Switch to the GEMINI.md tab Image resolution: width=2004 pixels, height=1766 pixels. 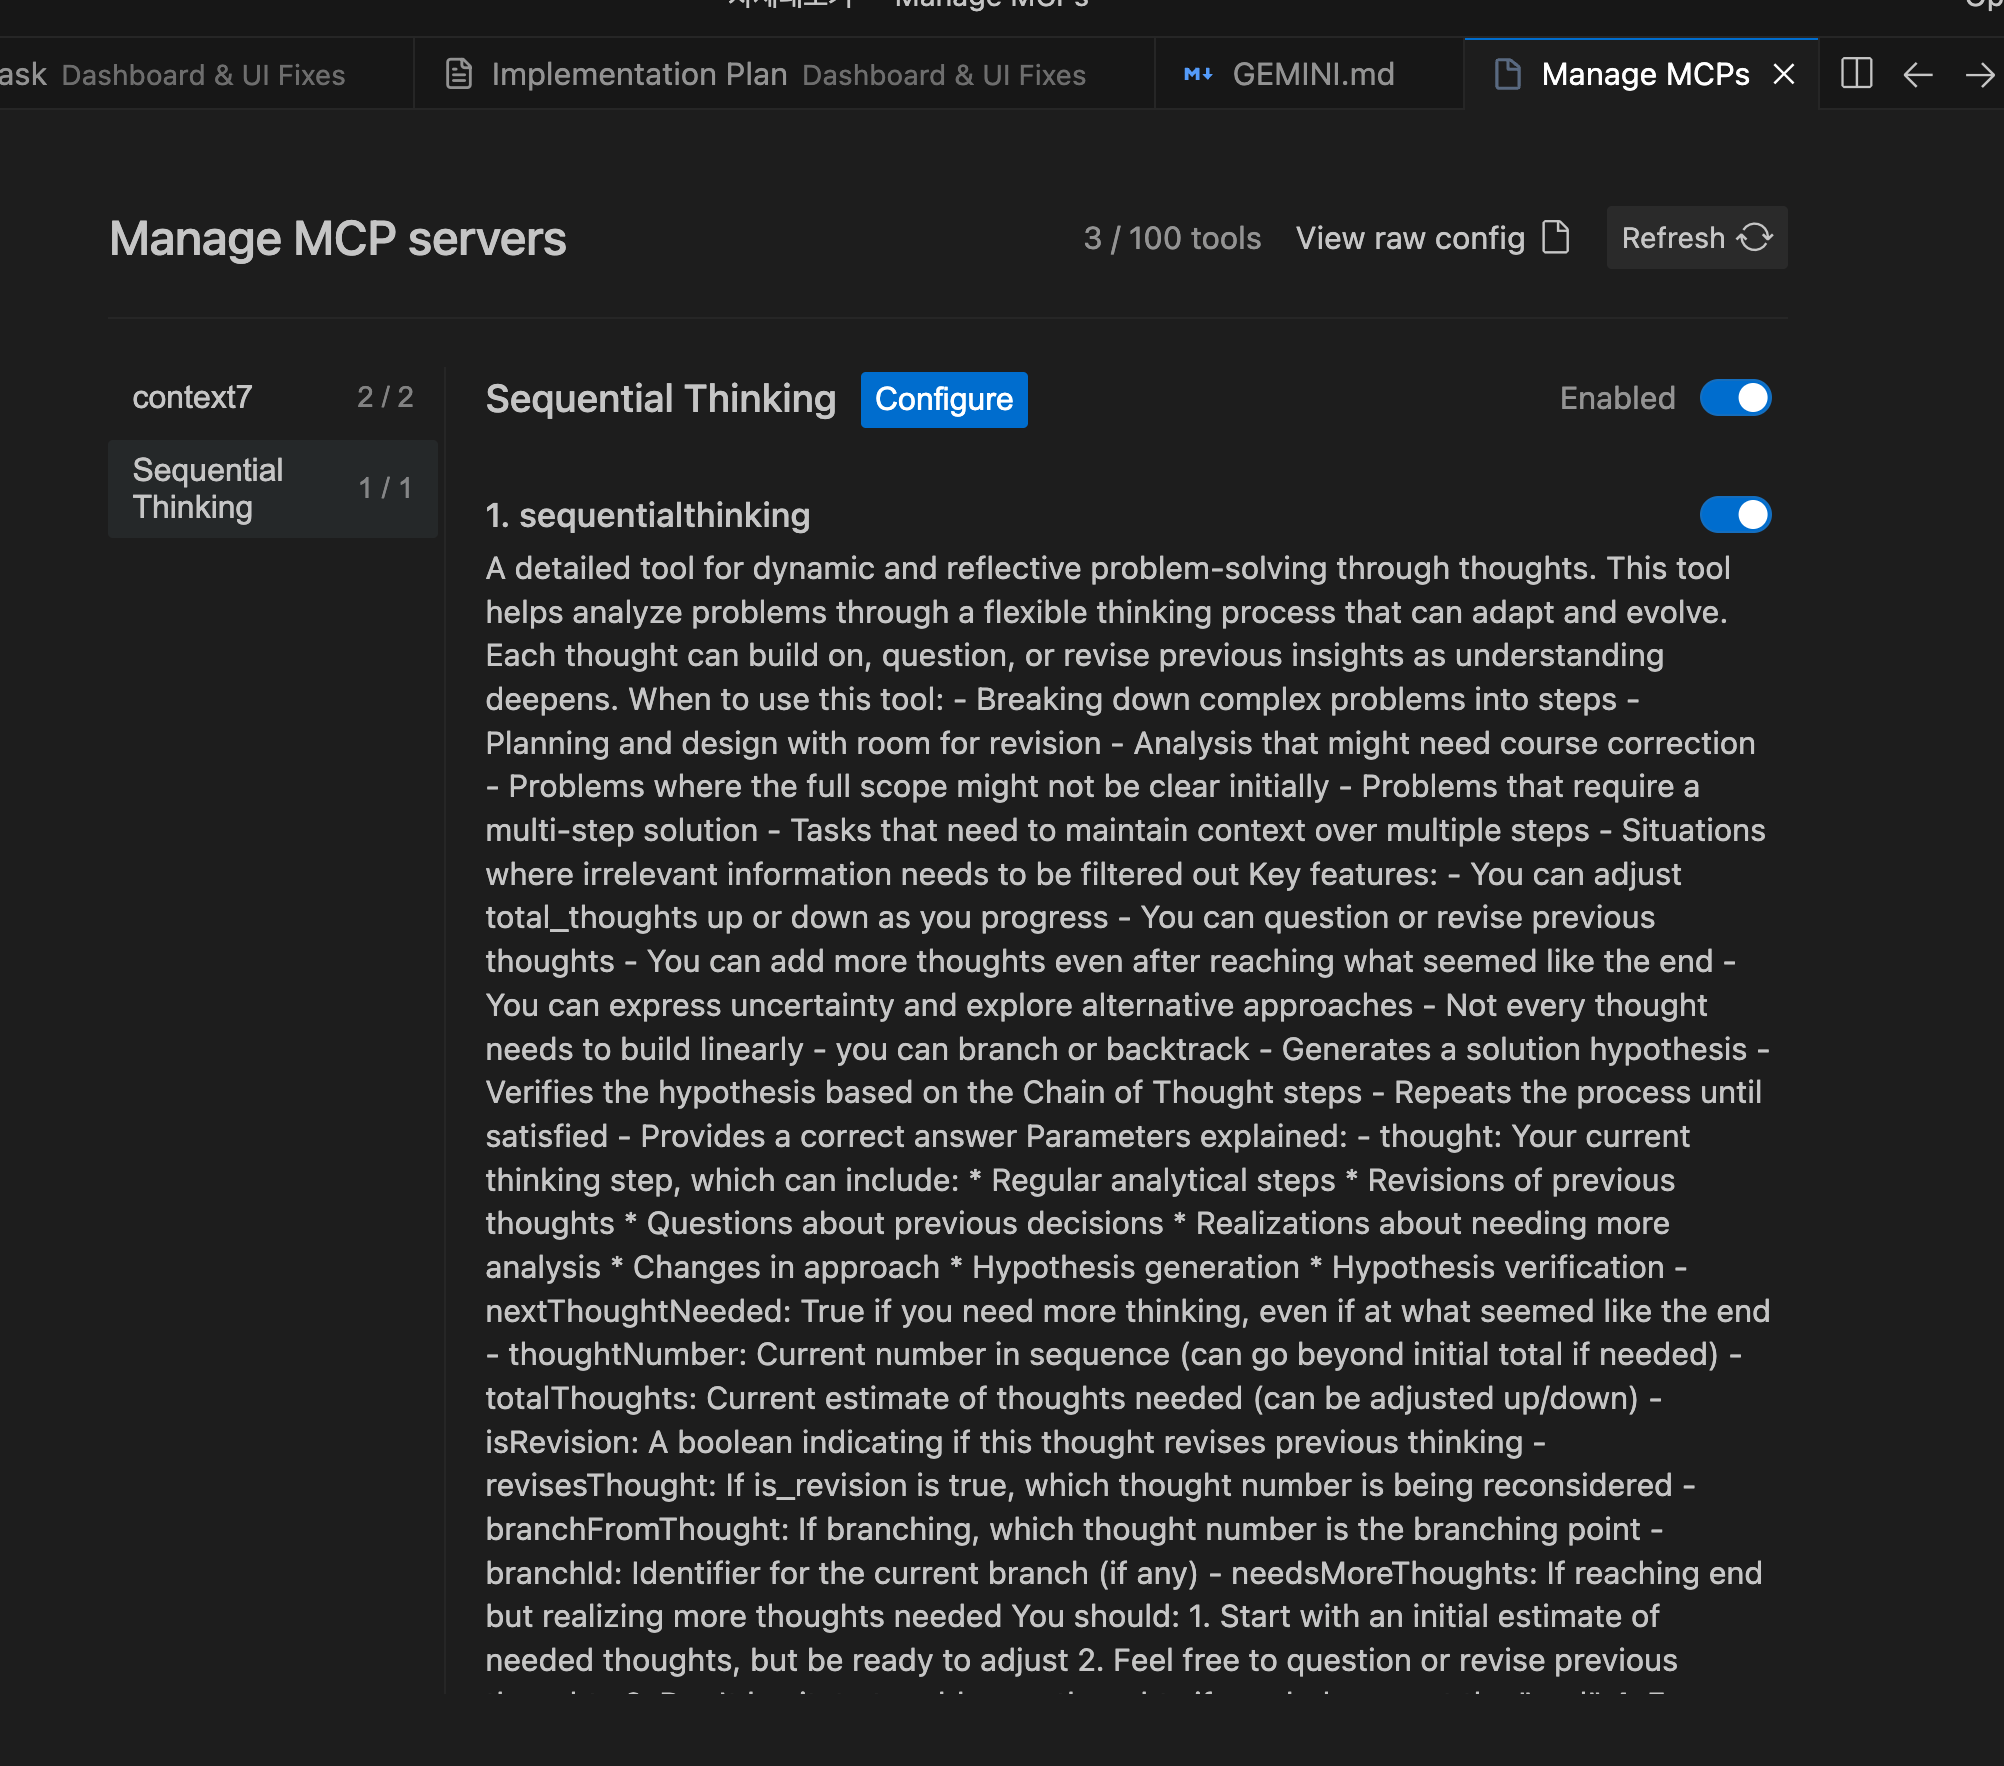(x=1312, y=74)
